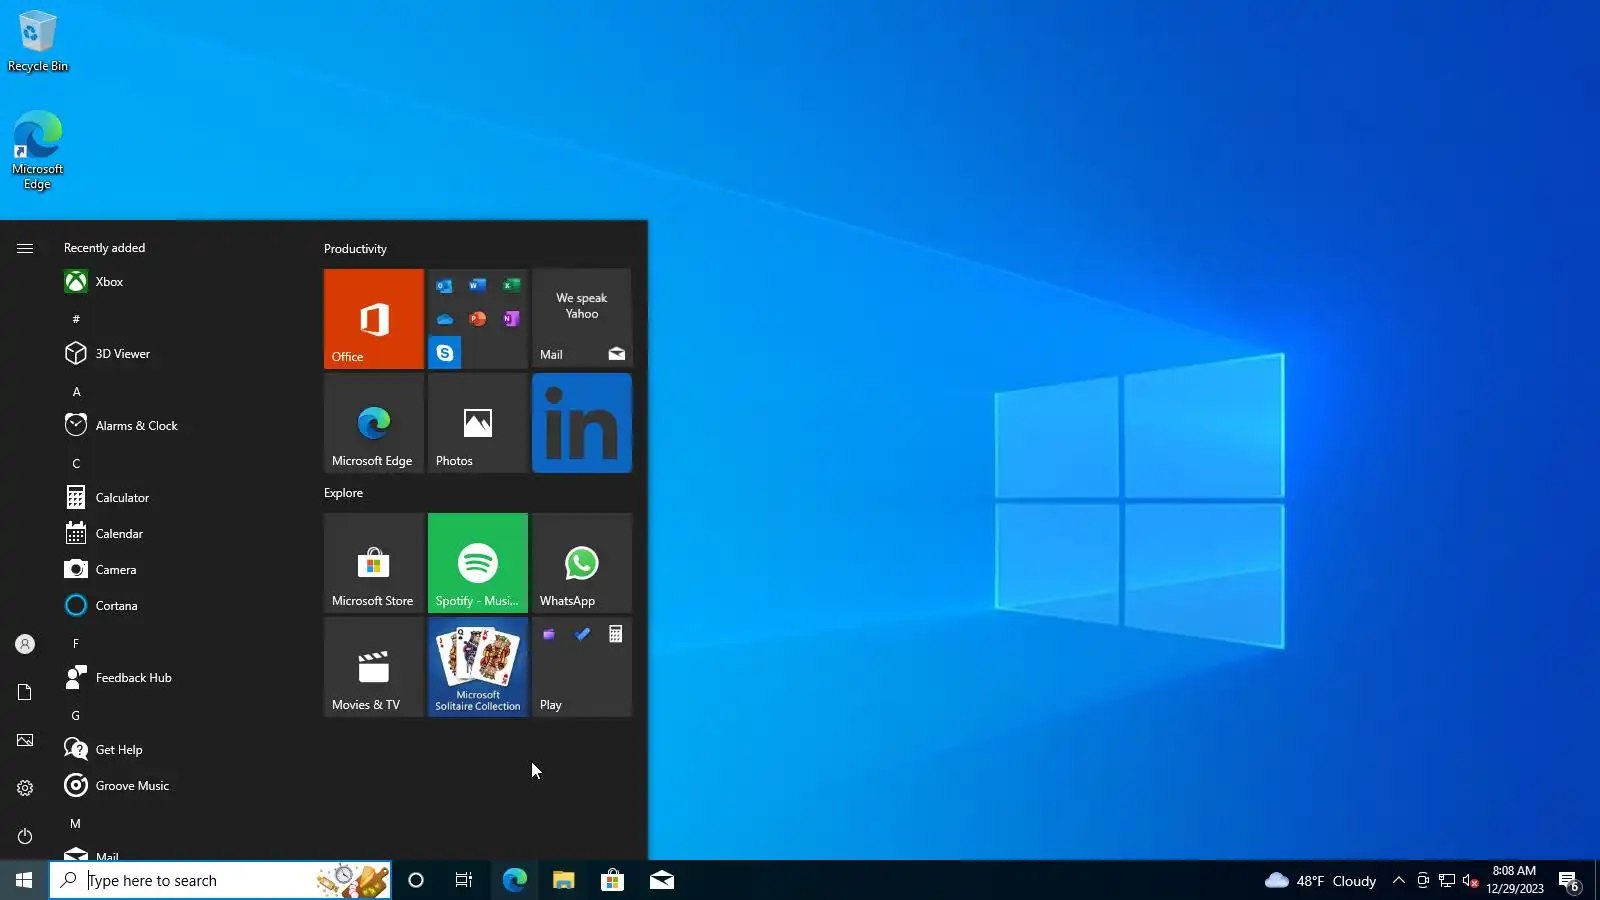Image resolution: width=1600 pixels, height=900 pixels.
Task: Select the Microsoft Edge desktop shortcut
Action: coord(38,150)
